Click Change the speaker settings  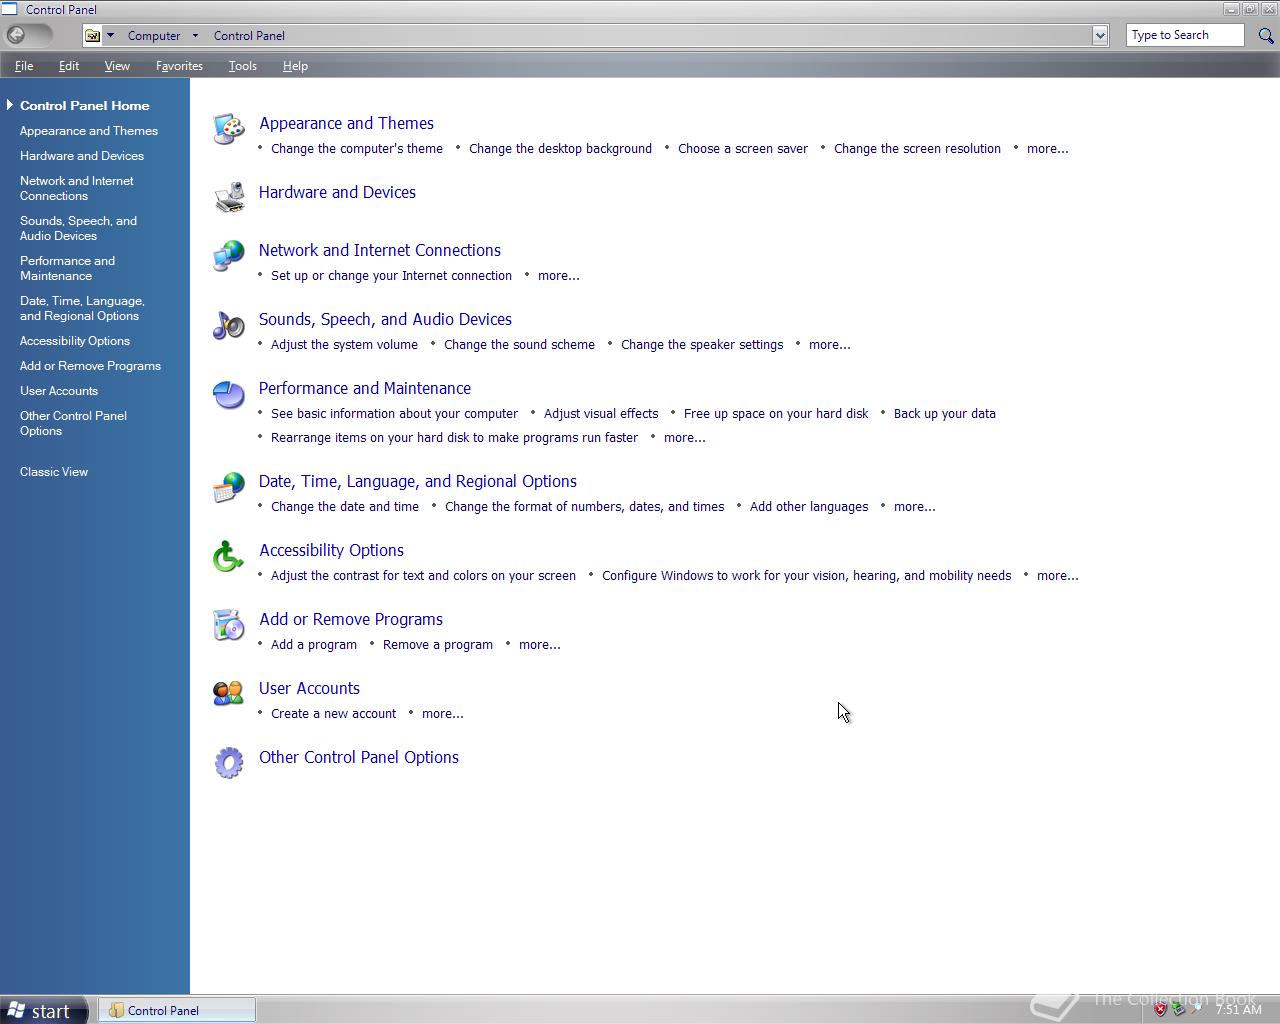pos(702,344)
